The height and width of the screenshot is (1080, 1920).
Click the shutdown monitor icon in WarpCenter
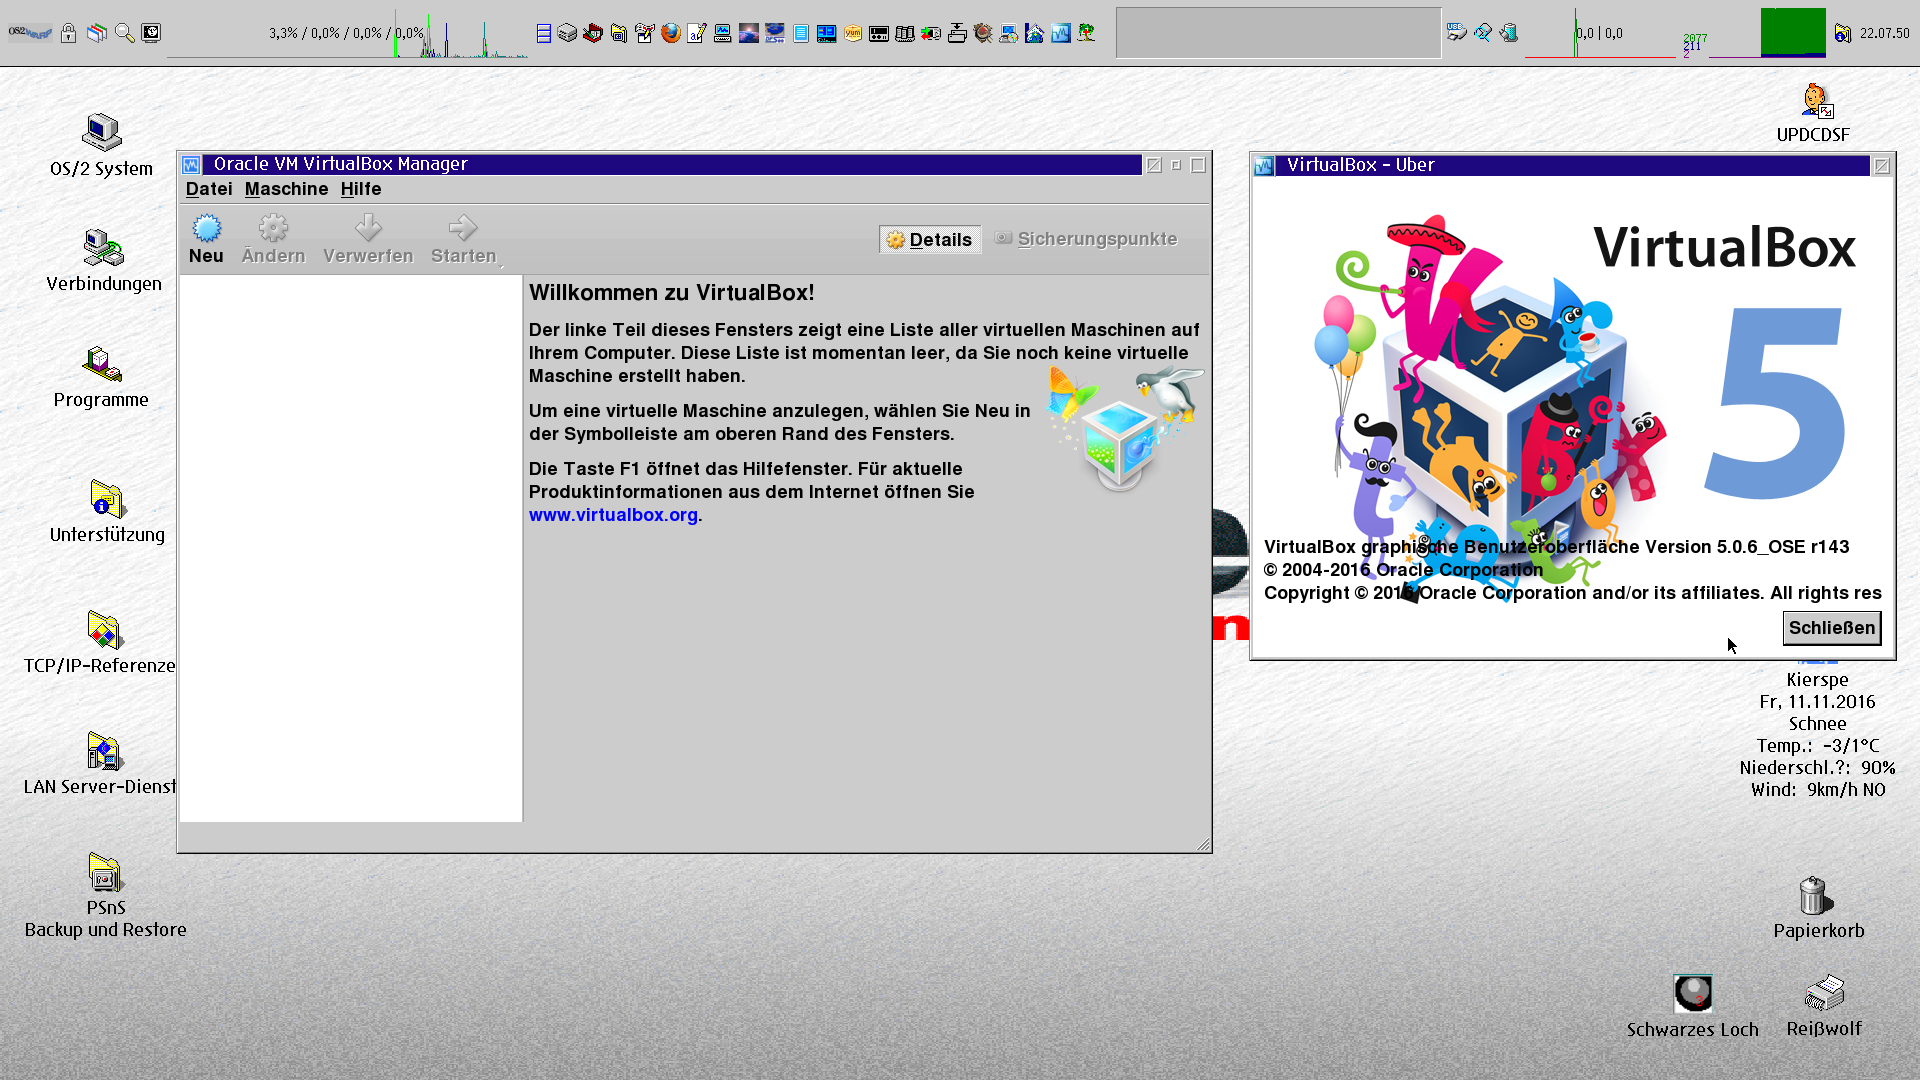click(151, 33)
